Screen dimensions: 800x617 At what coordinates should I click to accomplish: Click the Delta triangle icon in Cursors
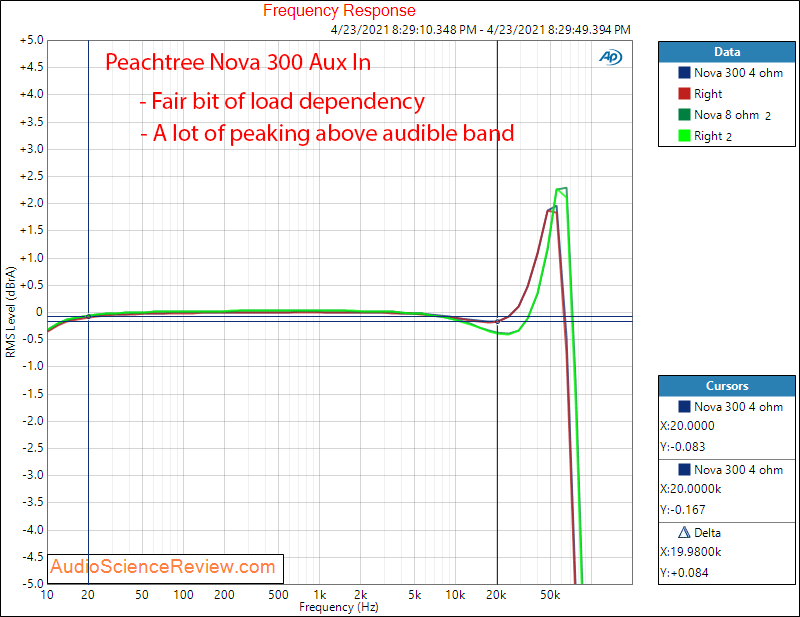684,532
